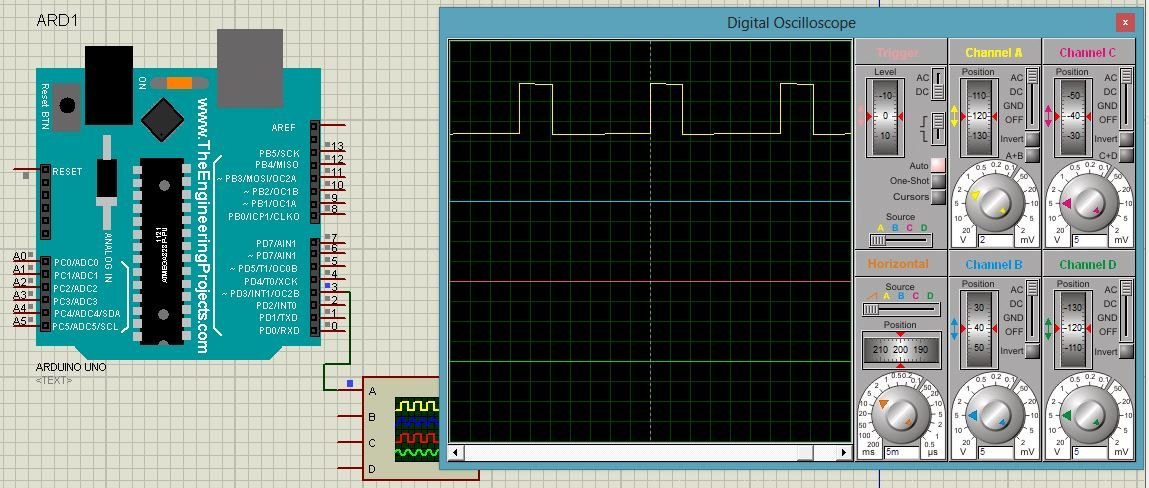
Task: Click the Trigger Source channel slider
Action: point(901,240)
